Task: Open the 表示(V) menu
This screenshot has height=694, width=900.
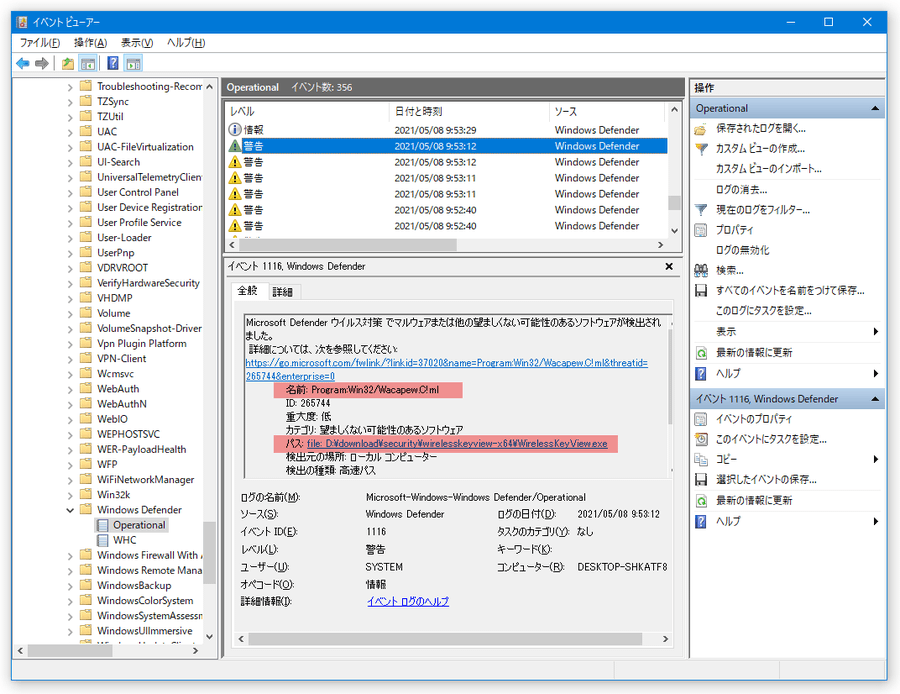Action: point(137,42)
